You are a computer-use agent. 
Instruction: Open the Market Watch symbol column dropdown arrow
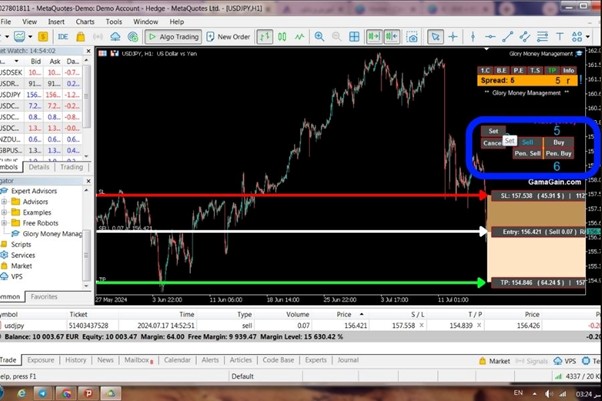tap(16, 61)
